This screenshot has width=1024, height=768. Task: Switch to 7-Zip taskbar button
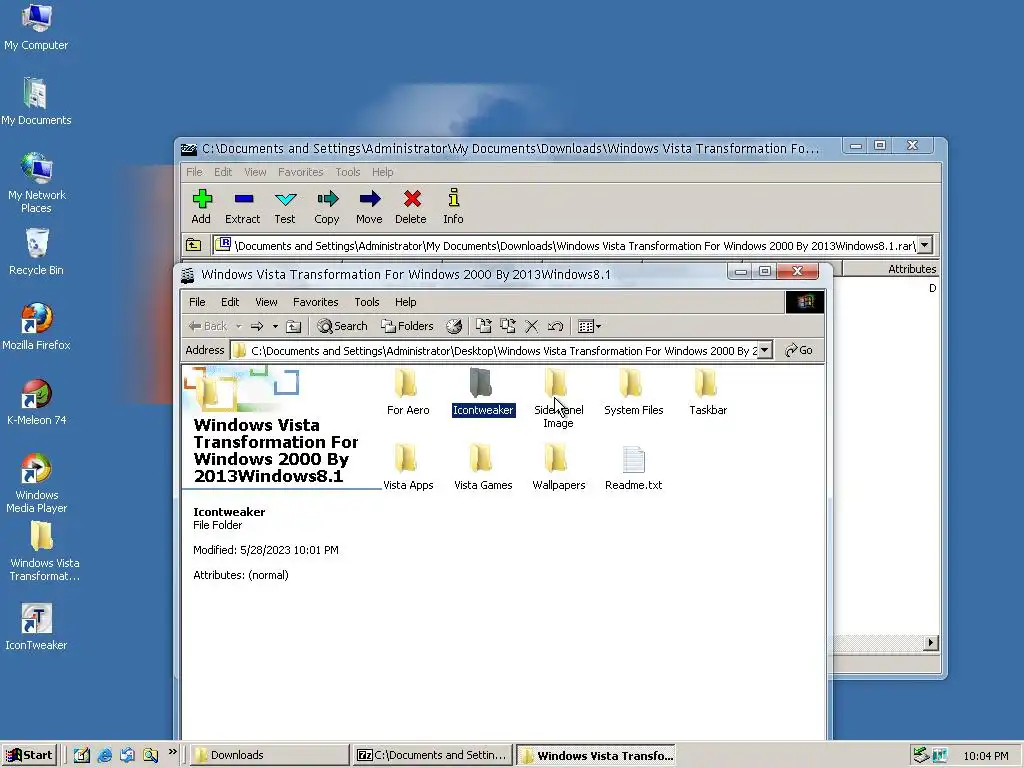pyautogui.click(x=432, y=755)
